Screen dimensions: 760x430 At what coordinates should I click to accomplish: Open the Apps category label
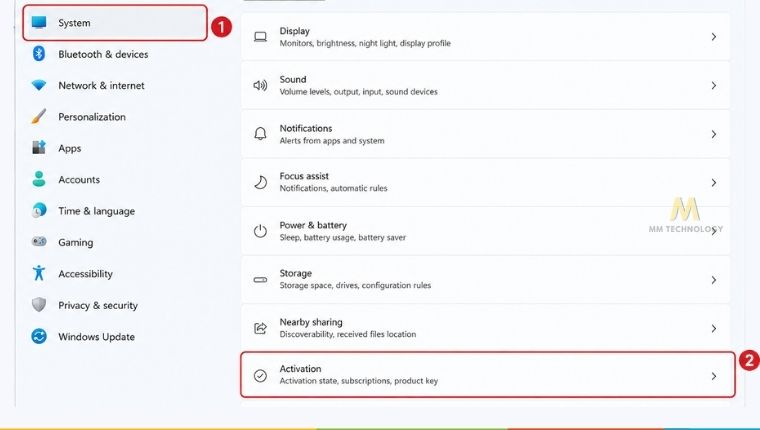[x=69, y=148]
